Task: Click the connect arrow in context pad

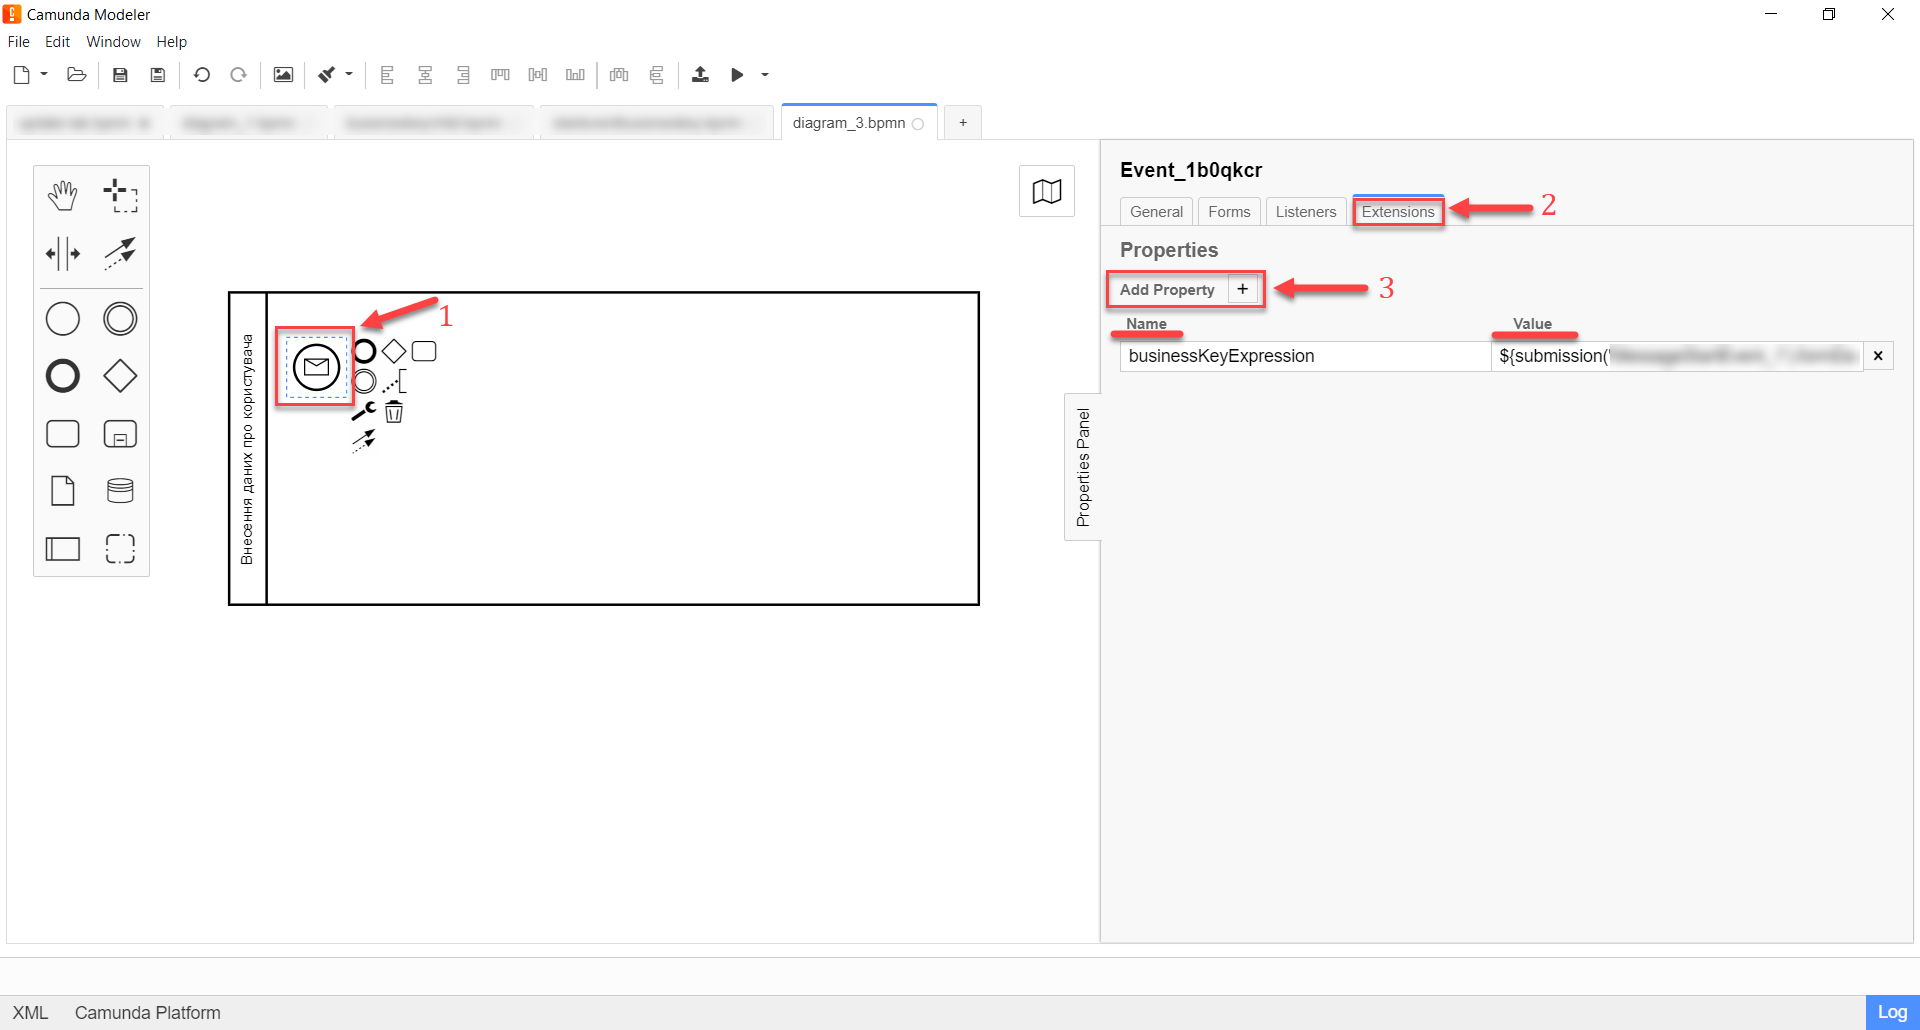Action: [x=364, y=440]
